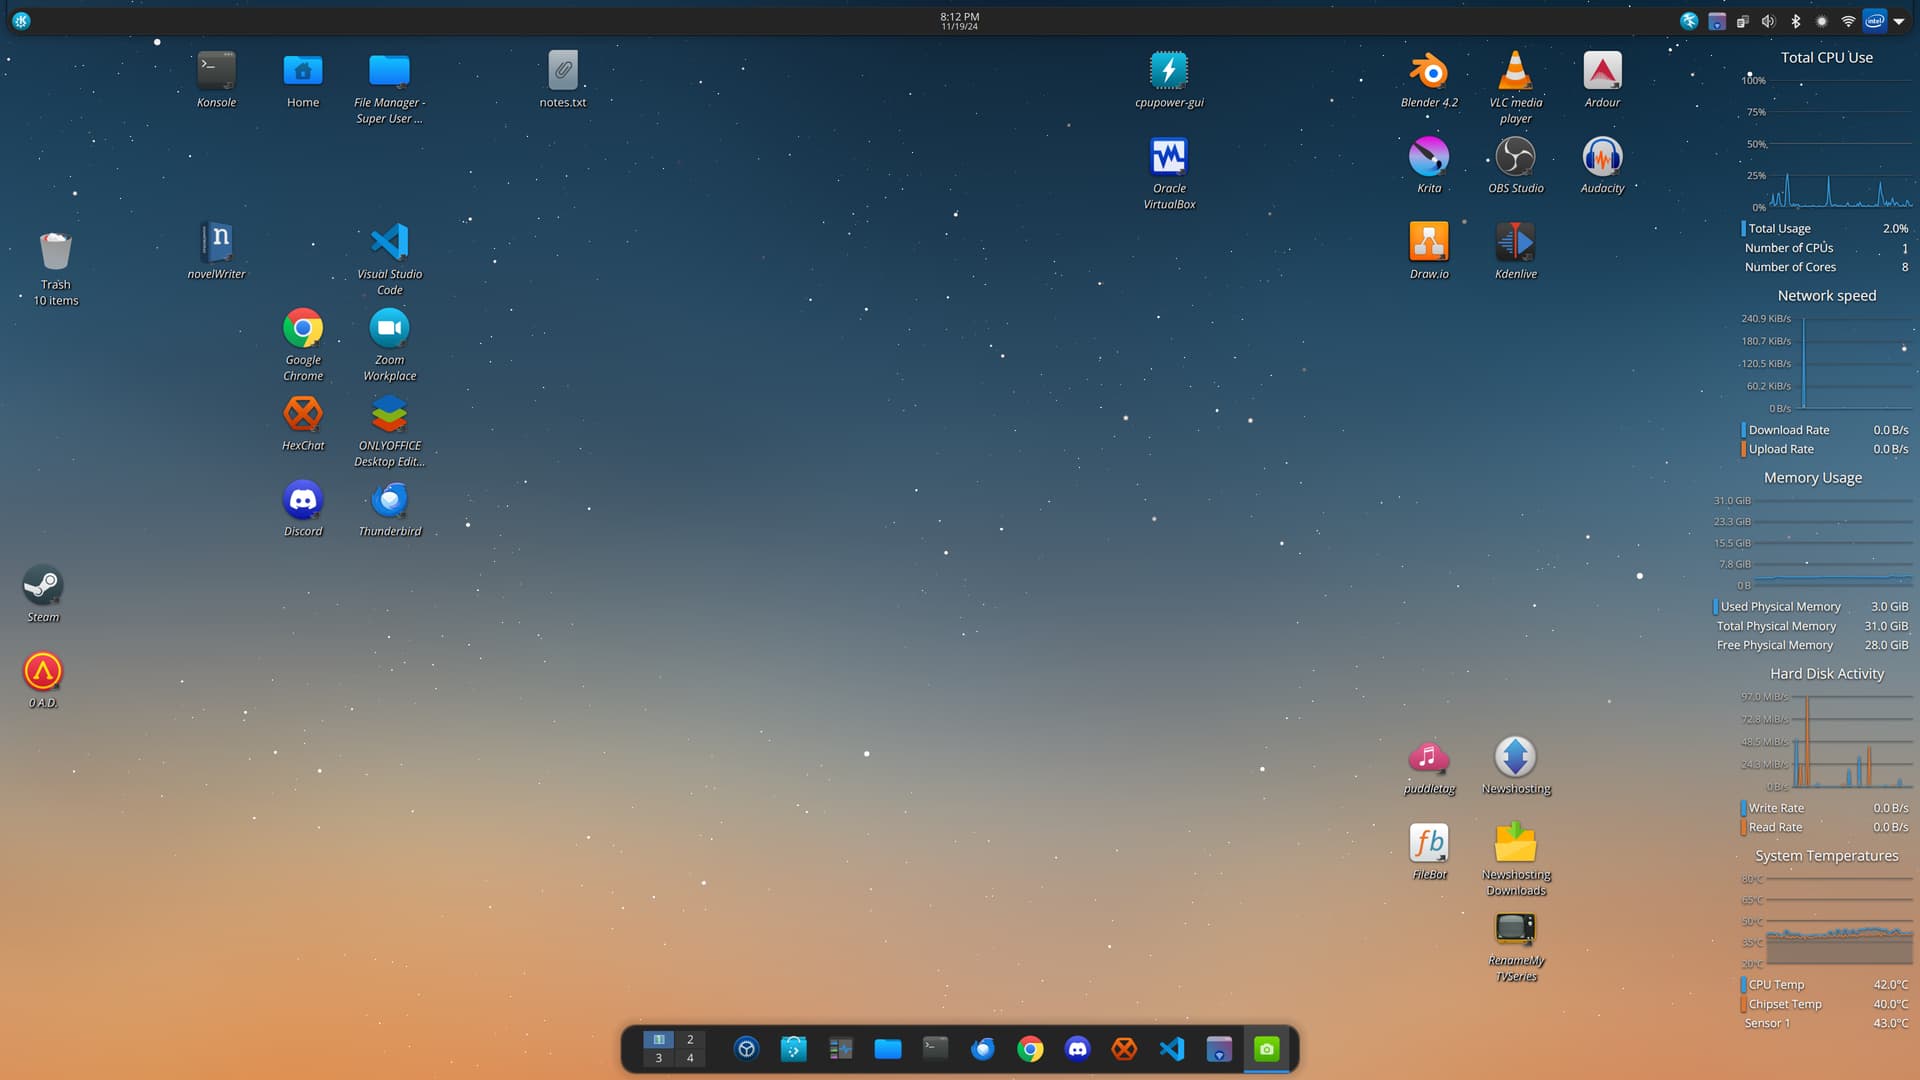Open the volume control in system tray
Image resolution: width=1920 pixels, height=1080 pixels.
tap(1768, 21)
